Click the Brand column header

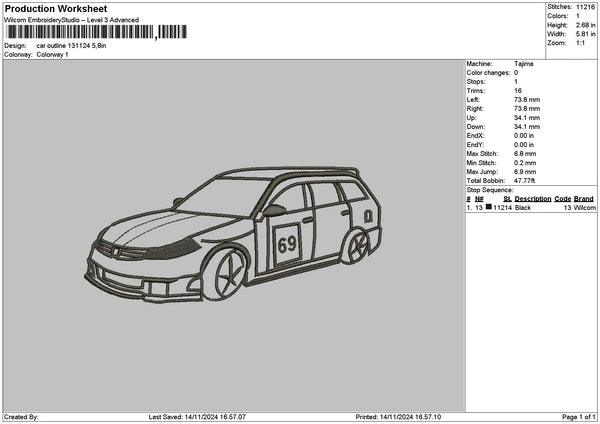click(584, 198)
